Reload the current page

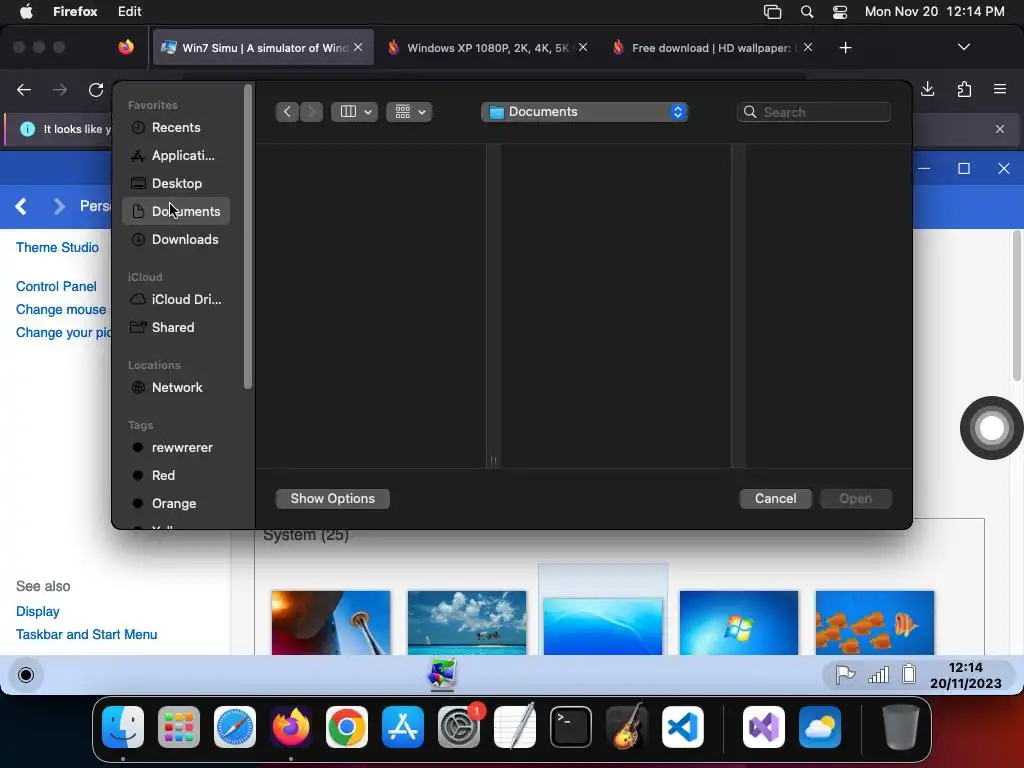pyautogui.click(x=96, y=89)
